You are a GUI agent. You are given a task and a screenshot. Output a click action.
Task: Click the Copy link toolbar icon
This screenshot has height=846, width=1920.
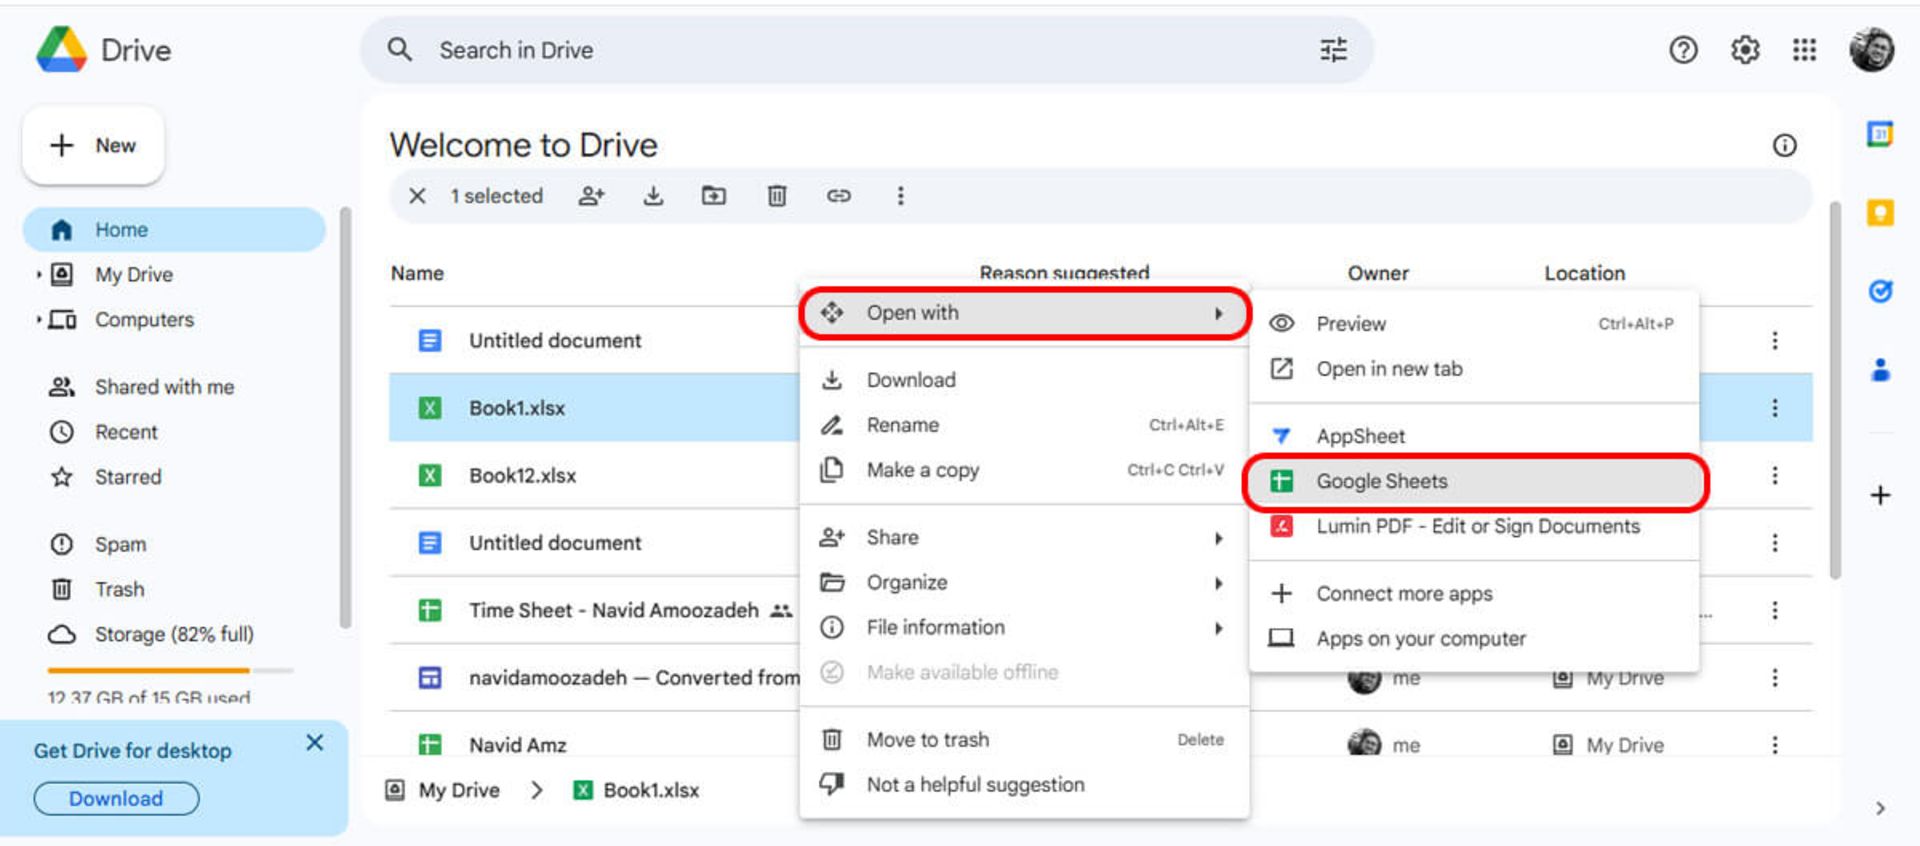pyautogui.click(x=838, y=196)
